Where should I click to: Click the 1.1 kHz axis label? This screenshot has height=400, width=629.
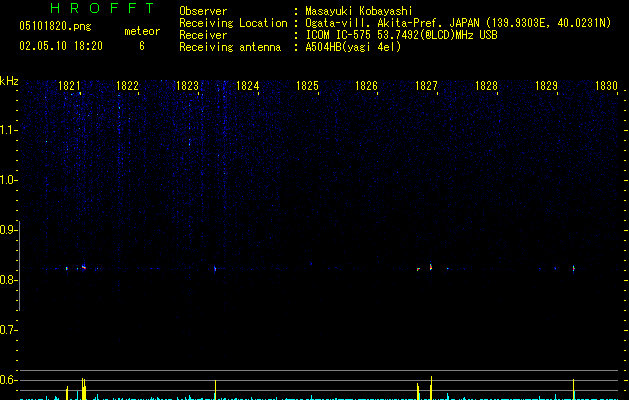click(8, 130)
